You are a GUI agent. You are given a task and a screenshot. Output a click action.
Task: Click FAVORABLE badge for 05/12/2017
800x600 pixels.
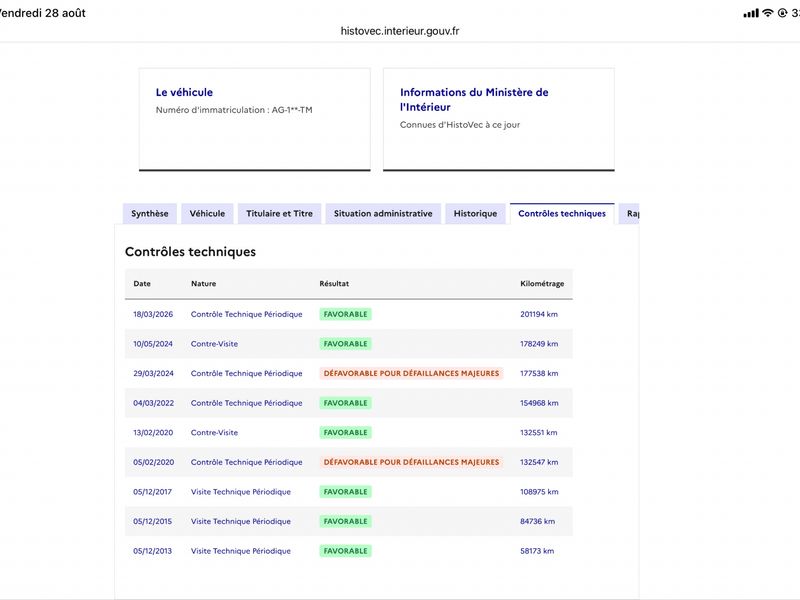pyautogui.click(x=345, y=492)
